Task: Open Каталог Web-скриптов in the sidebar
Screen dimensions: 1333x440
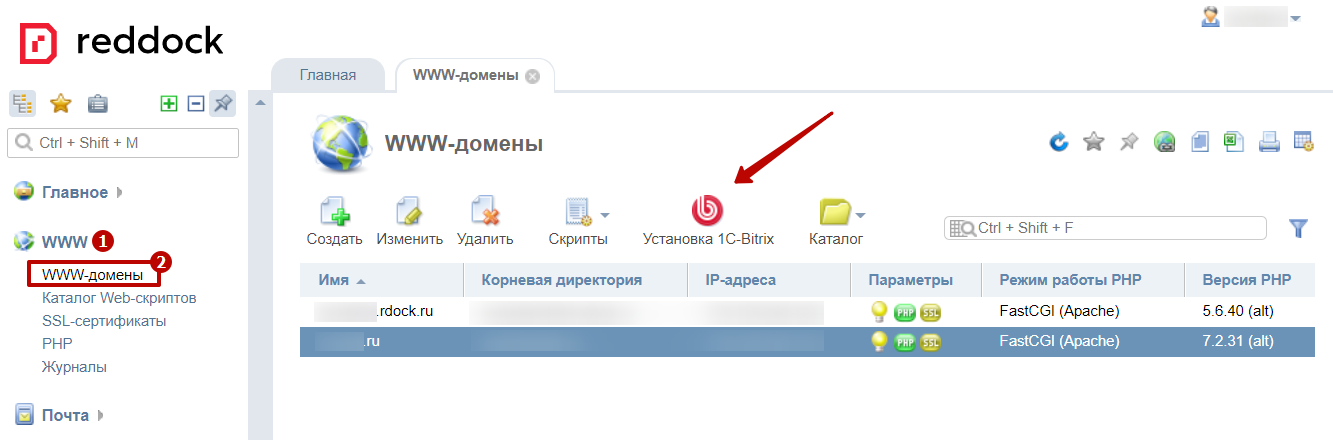Action: tap(118, 298)
